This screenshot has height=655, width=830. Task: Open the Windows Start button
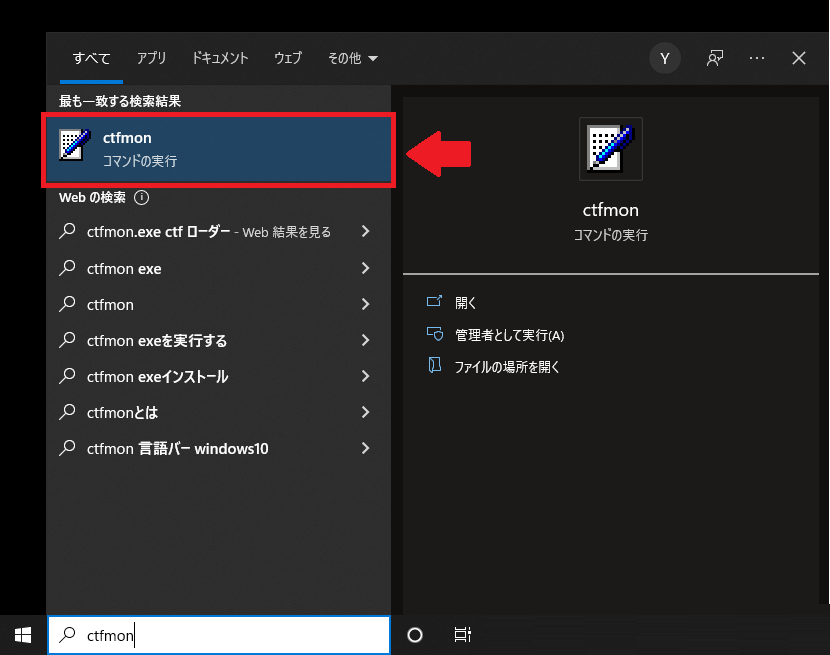[23, 635]
